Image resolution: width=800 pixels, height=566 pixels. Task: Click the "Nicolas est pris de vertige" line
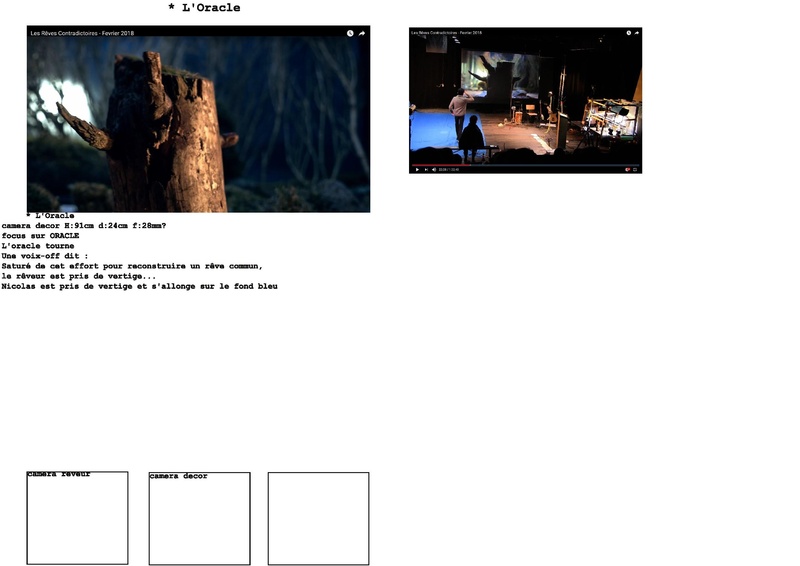140,286
